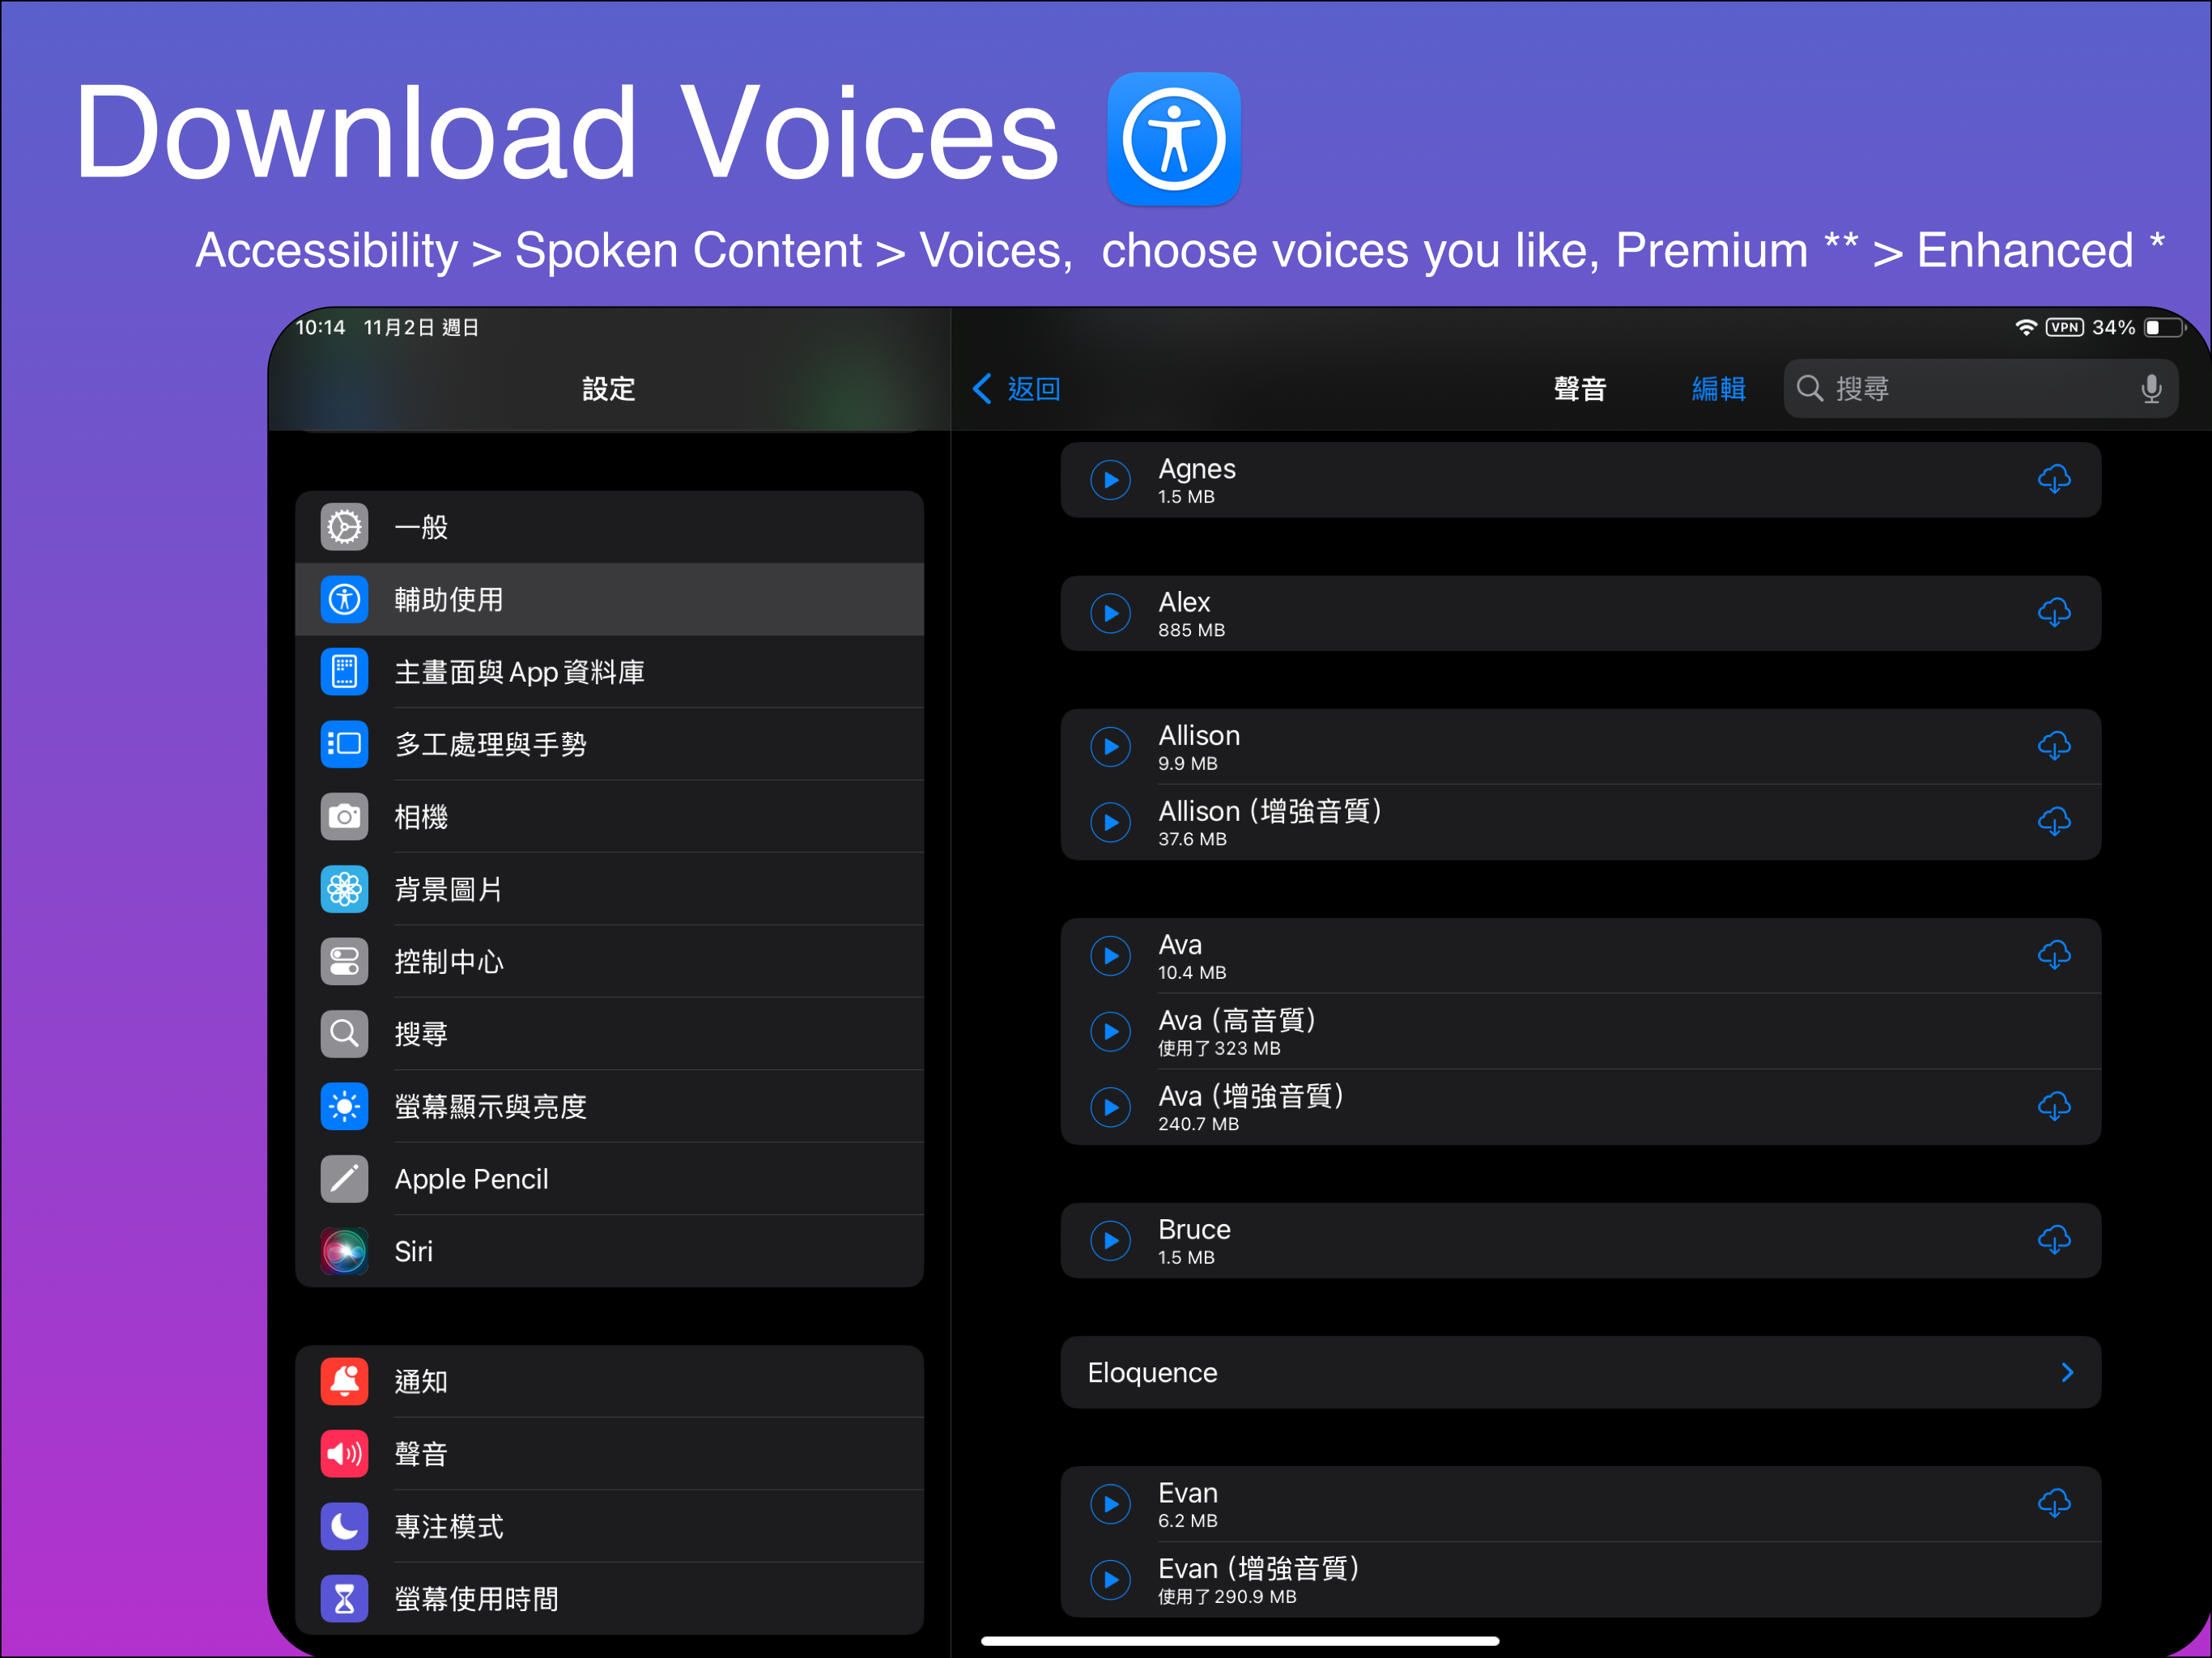This screenshot has width=2212, height=1658.
Task: Click the 搜尋 search input field
Action: pyautogui.click(x=1960, y=388)
